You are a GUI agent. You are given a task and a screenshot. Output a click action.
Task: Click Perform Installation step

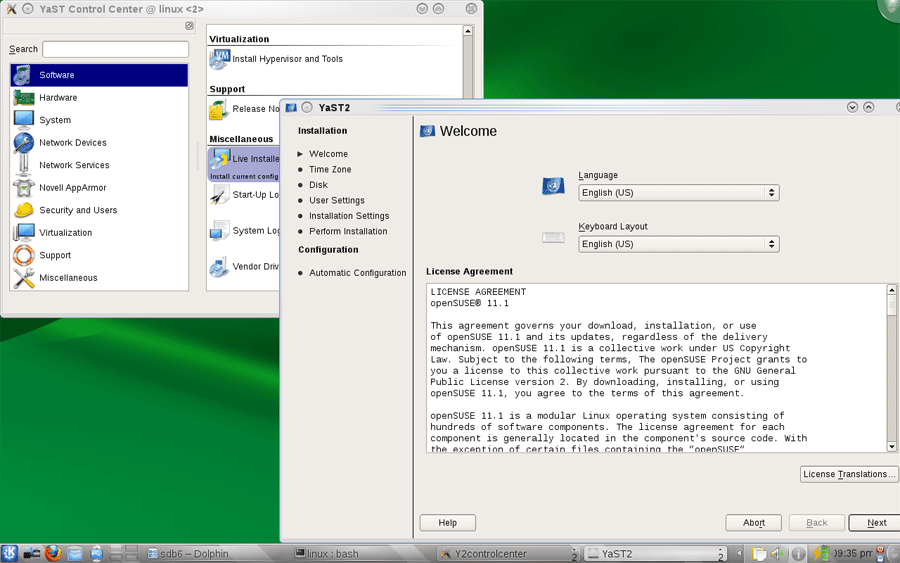tap(348, 231)
